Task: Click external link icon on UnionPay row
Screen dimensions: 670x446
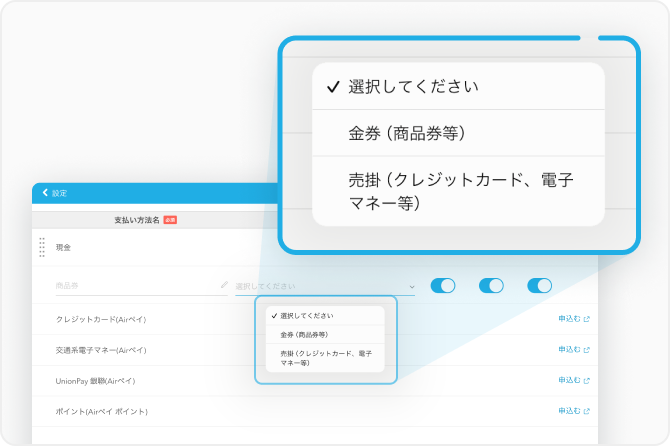Action: tap(587, 381)
